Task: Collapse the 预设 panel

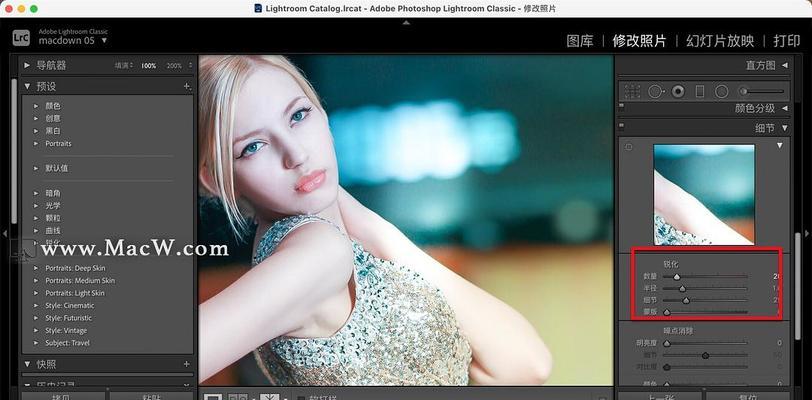Action: click(27, 86)
